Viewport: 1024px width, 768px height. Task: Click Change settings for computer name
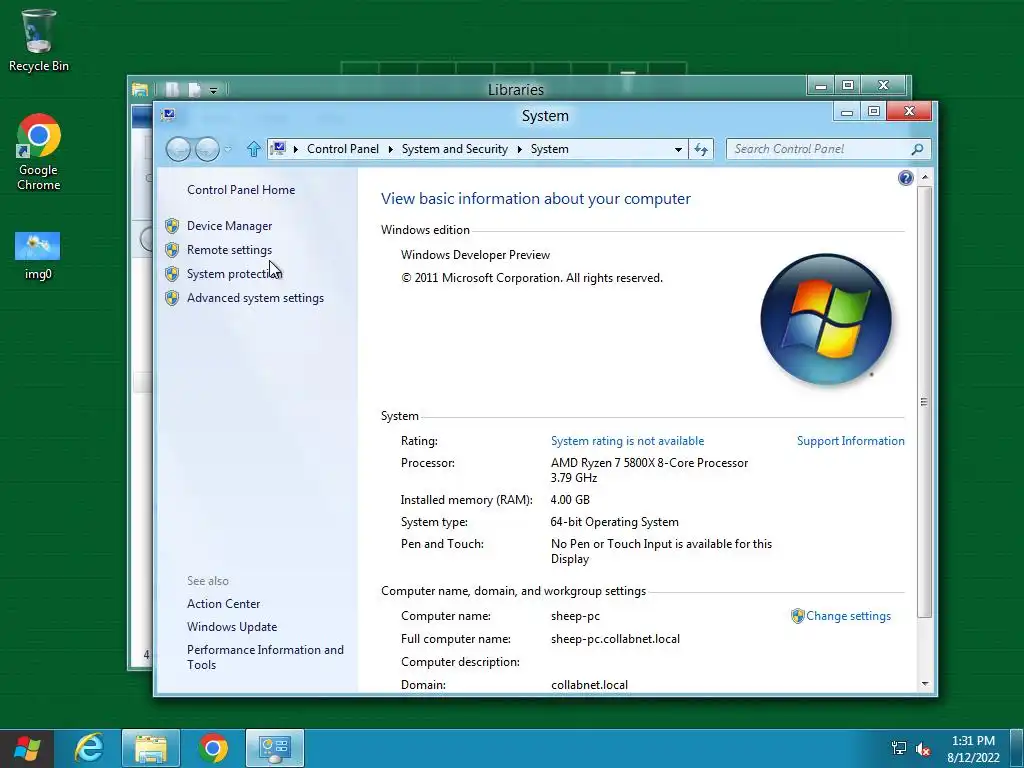click(848, 616)
